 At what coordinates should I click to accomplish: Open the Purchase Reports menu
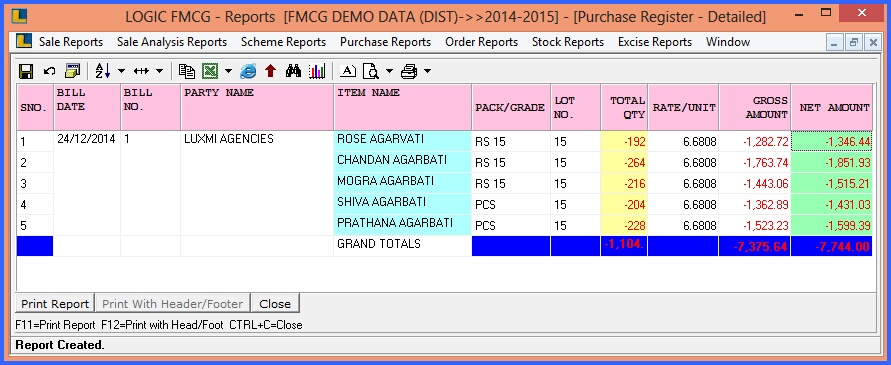(385, 42)
